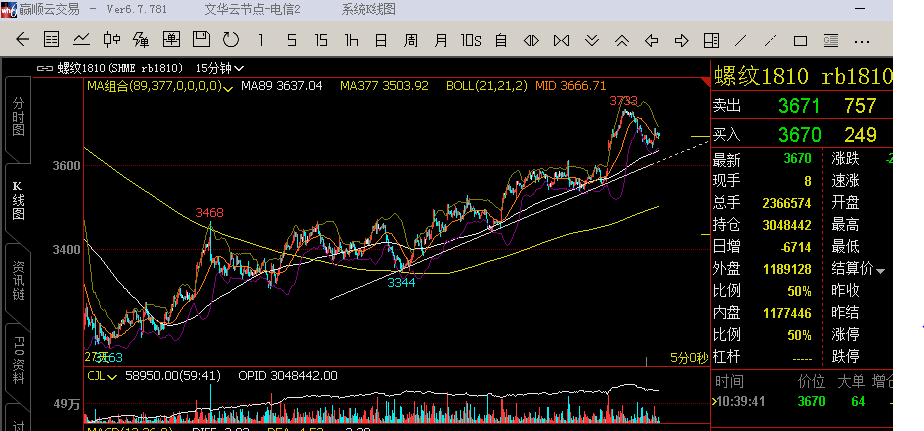Screen dimensions: 924x431
Task: Click the back arrow toolbar icon
Action: pyautogui.click(x=22, y=40)
